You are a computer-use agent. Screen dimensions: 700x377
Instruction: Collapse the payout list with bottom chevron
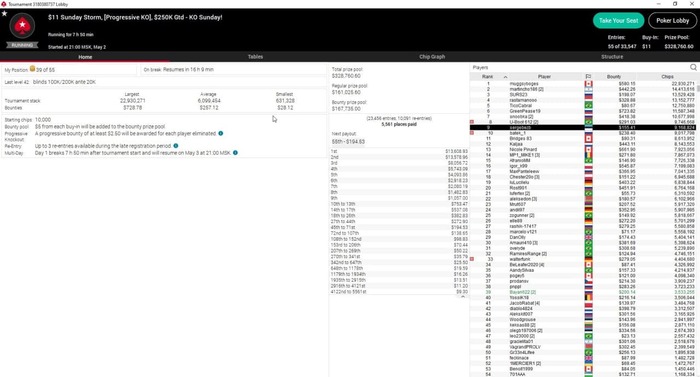463,297
